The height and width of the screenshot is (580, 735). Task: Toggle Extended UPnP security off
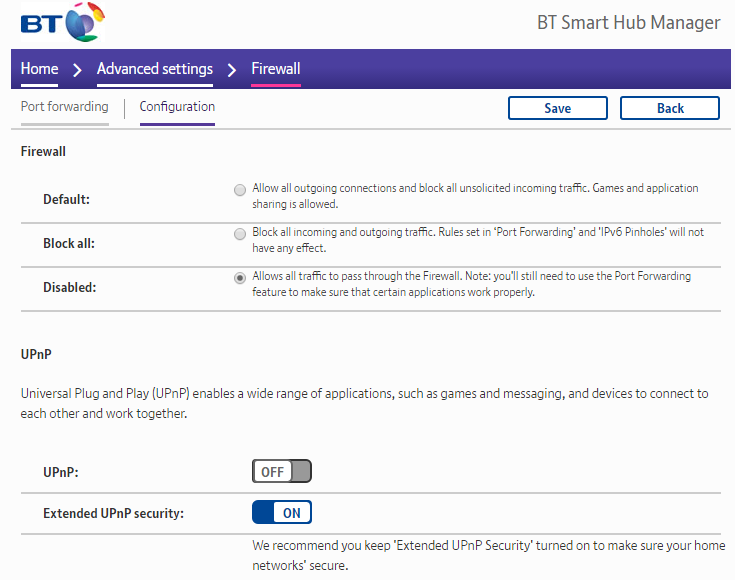click(x=282, y=513)
